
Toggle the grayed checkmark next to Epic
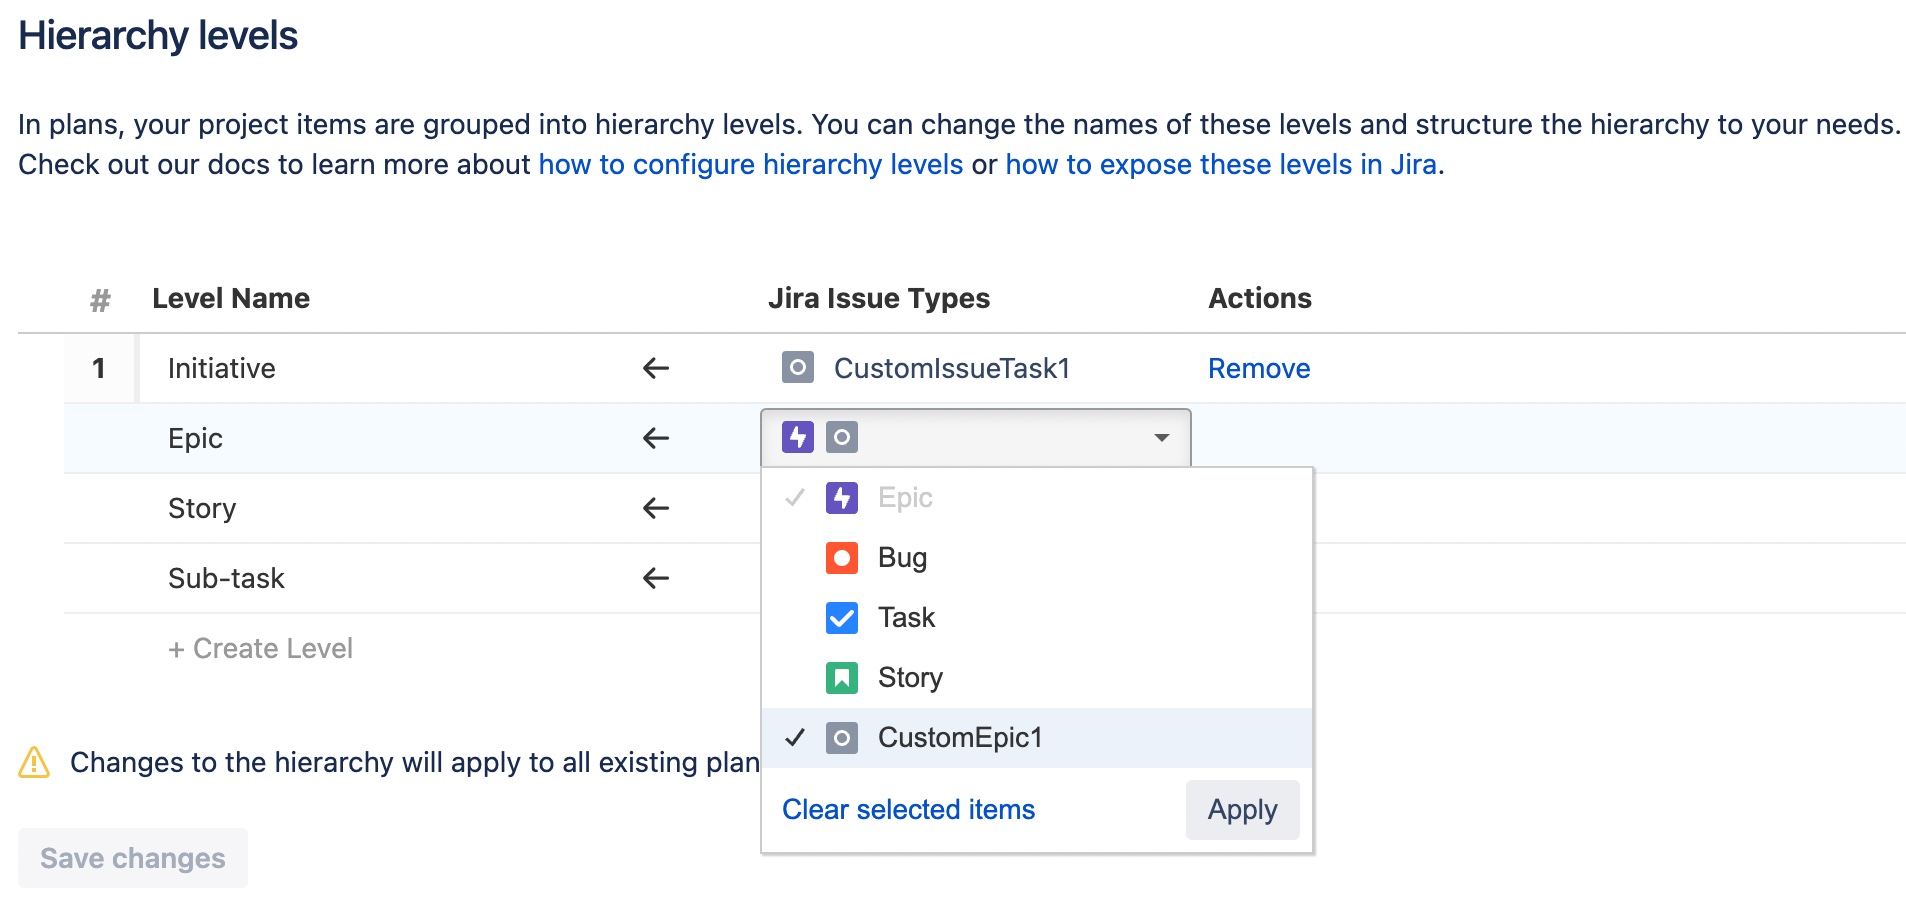795,497
